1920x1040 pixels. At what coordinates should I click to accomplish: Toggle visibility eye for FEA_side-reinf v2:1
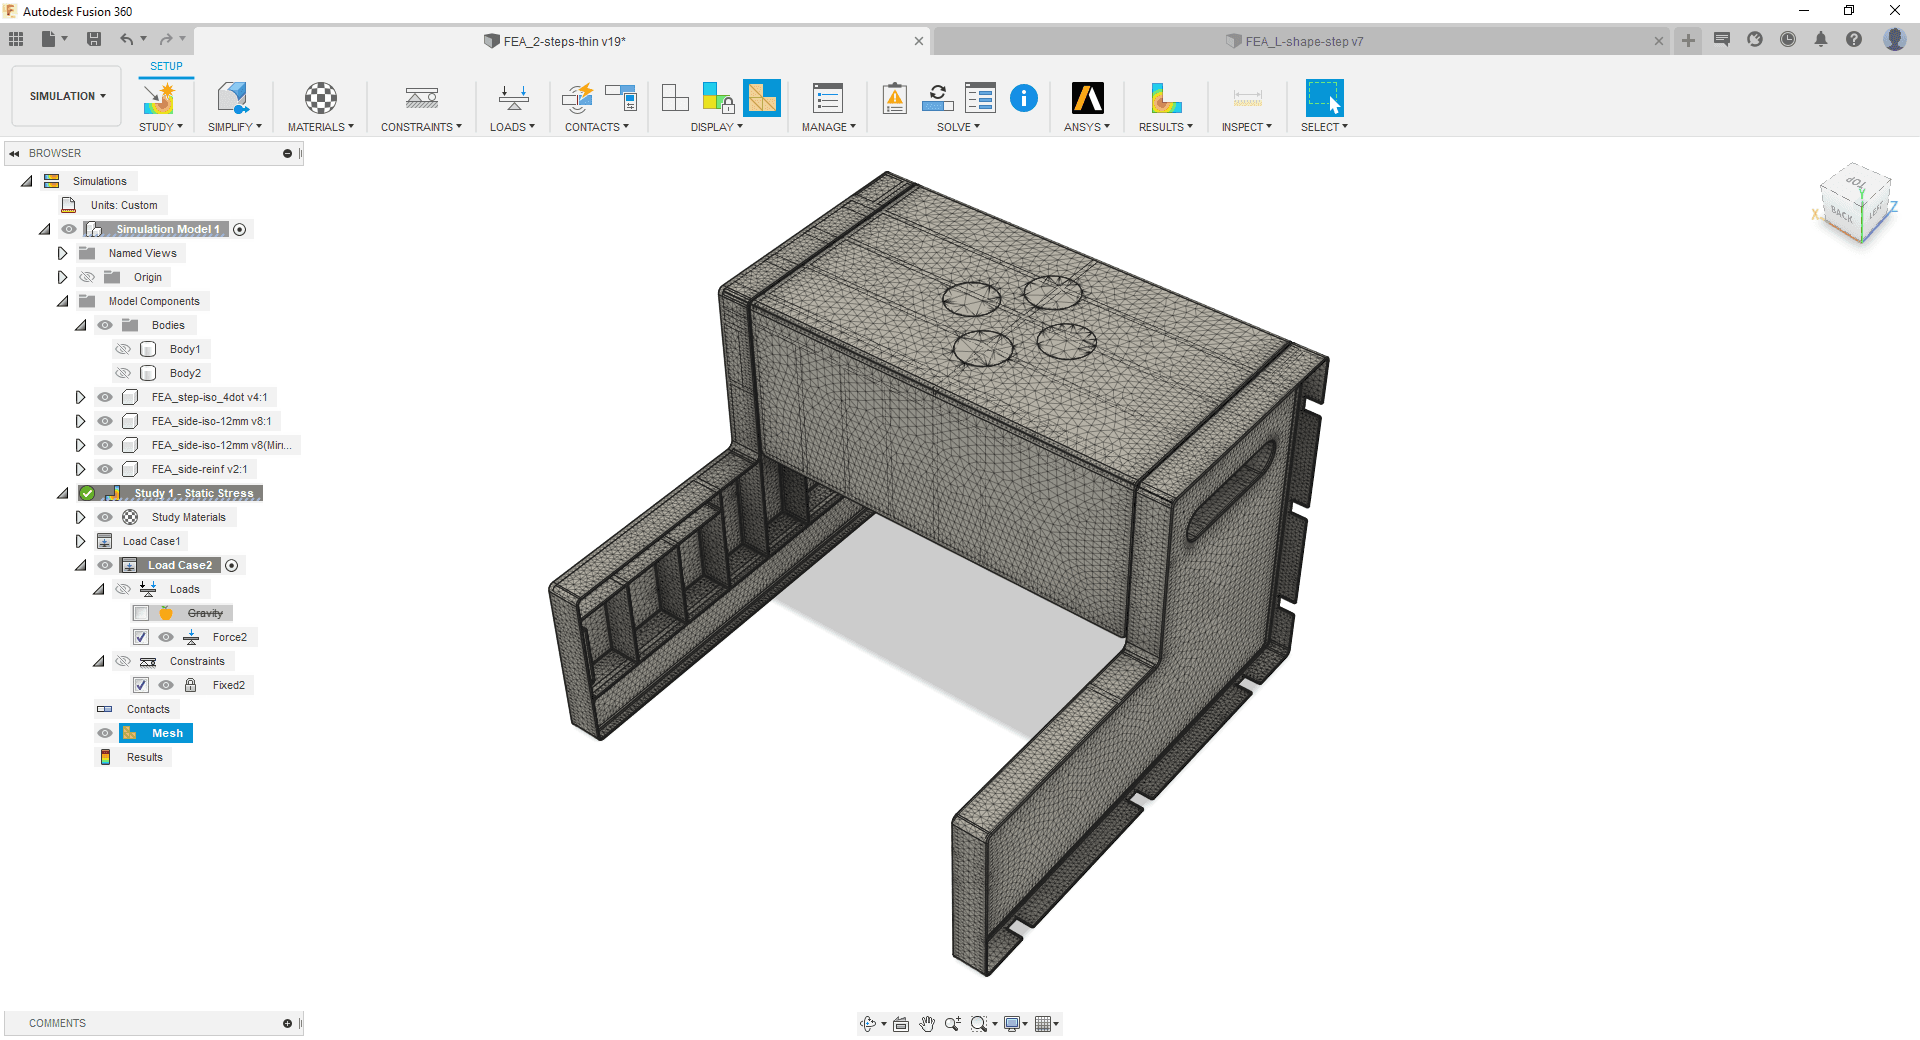click(x=105, y=469)
